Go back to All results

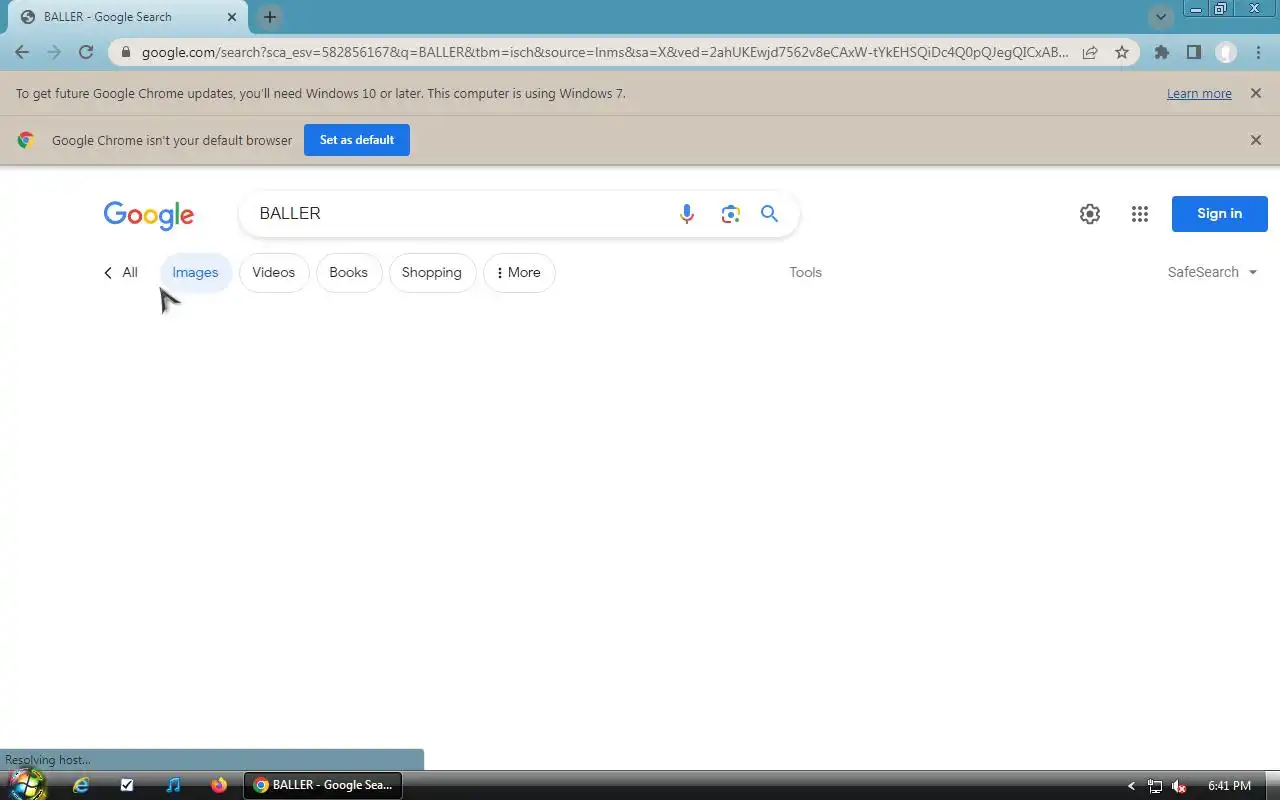[x=121, y=272]
